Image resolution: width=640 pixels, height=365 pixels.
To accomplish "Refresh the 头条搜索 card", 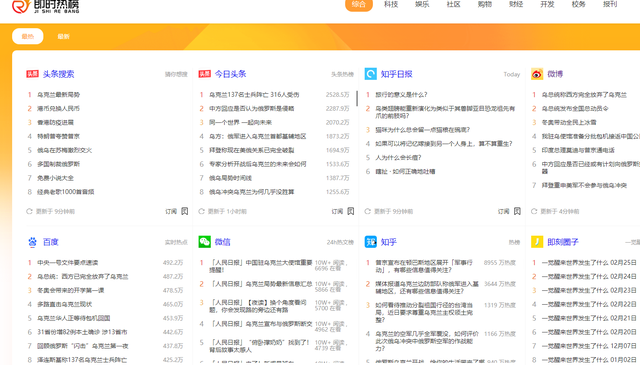I will click(29, 211).
